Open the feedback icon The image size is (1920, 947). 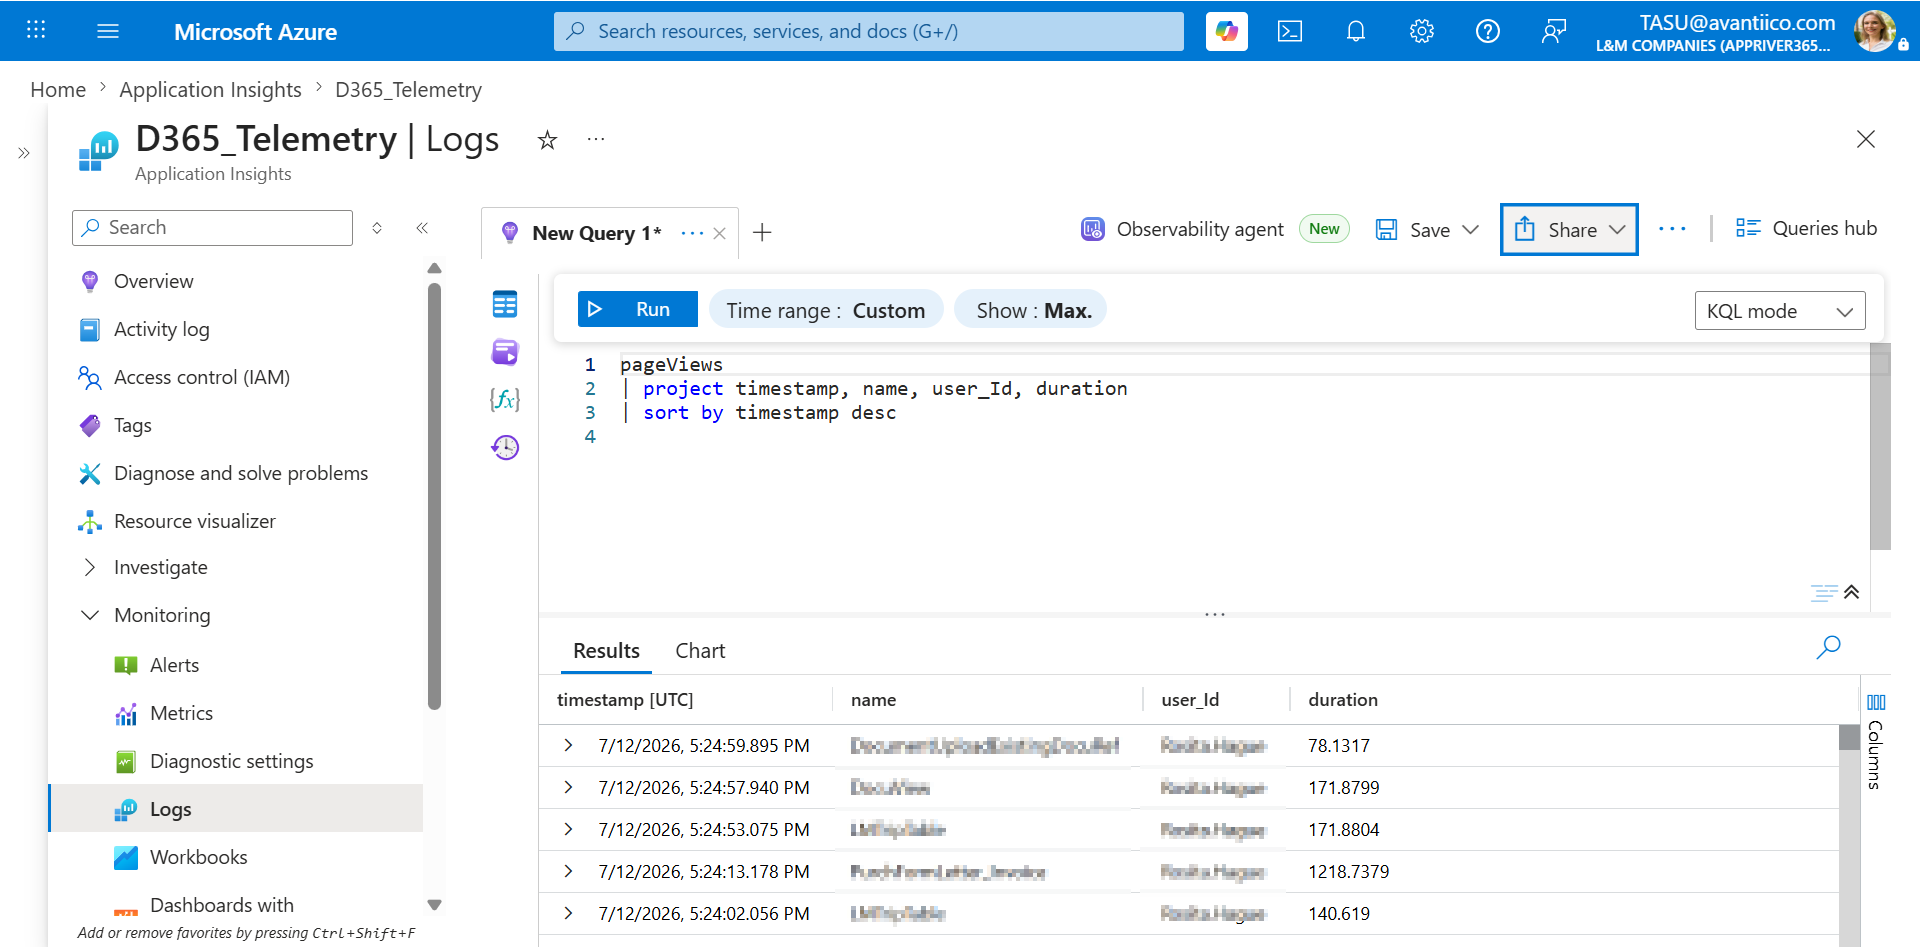[x=1554, y=31]
